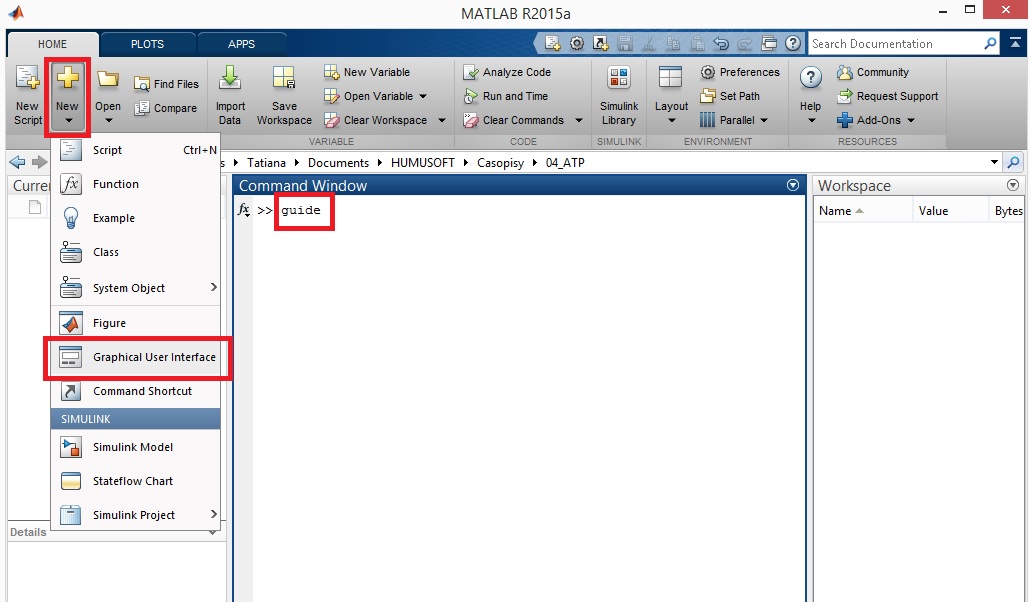Expand the Add-Ons dropdown arrow

pyautogui.click(x=911, y=120)
